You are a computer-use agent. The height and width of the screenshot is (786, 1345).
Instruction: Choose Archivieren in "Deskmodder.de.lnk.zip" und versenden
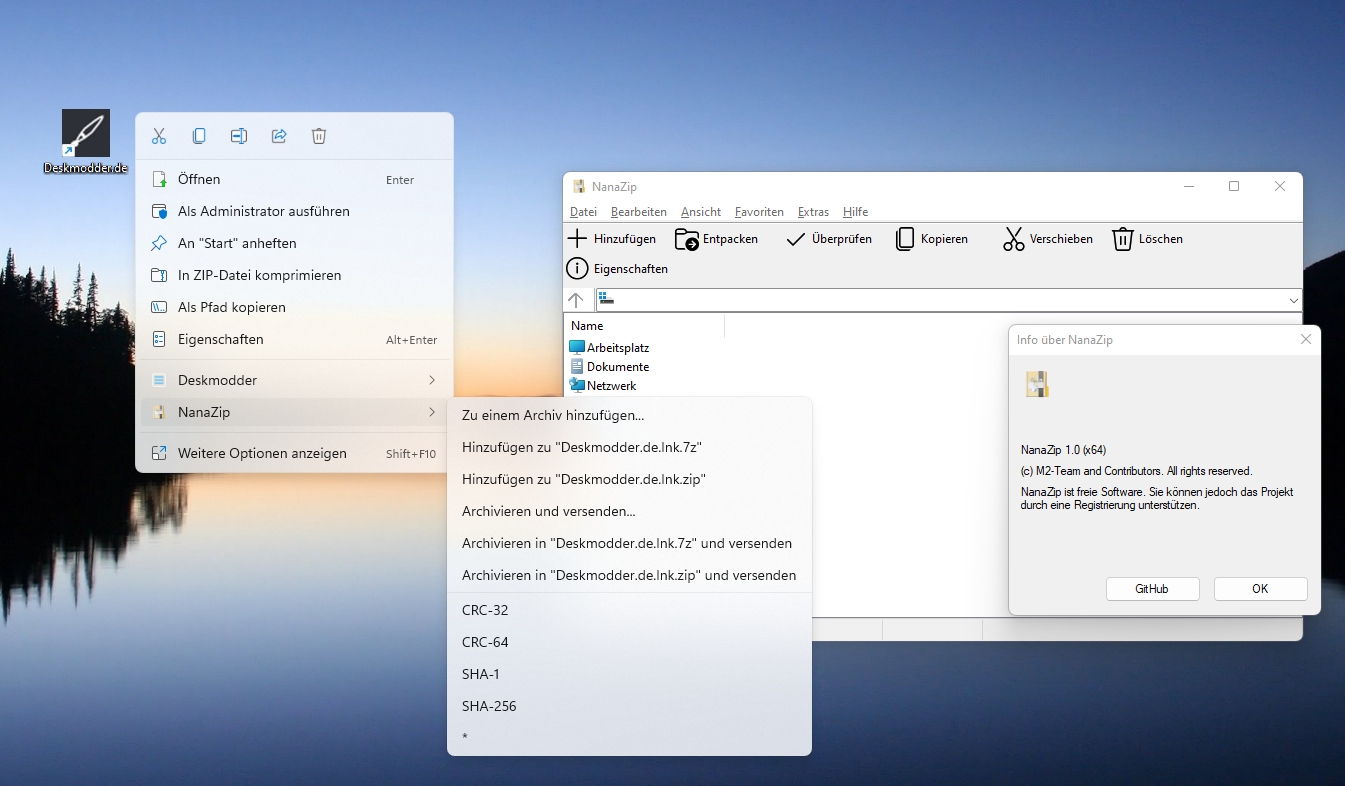[x=629, y=576]
